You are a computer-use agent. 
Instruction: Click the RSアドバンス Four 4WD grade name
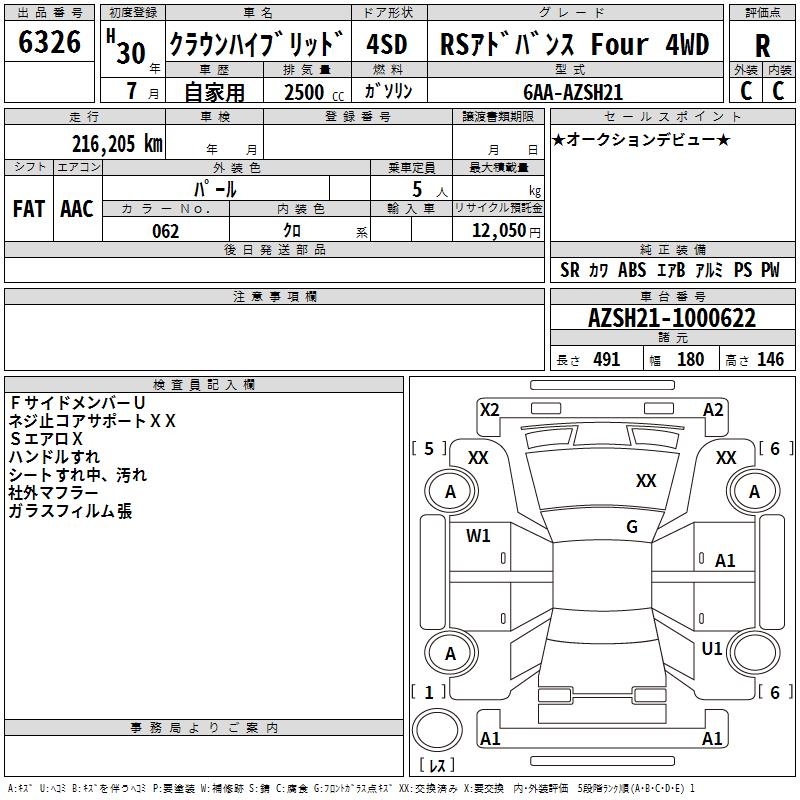(x=574, y=45)
